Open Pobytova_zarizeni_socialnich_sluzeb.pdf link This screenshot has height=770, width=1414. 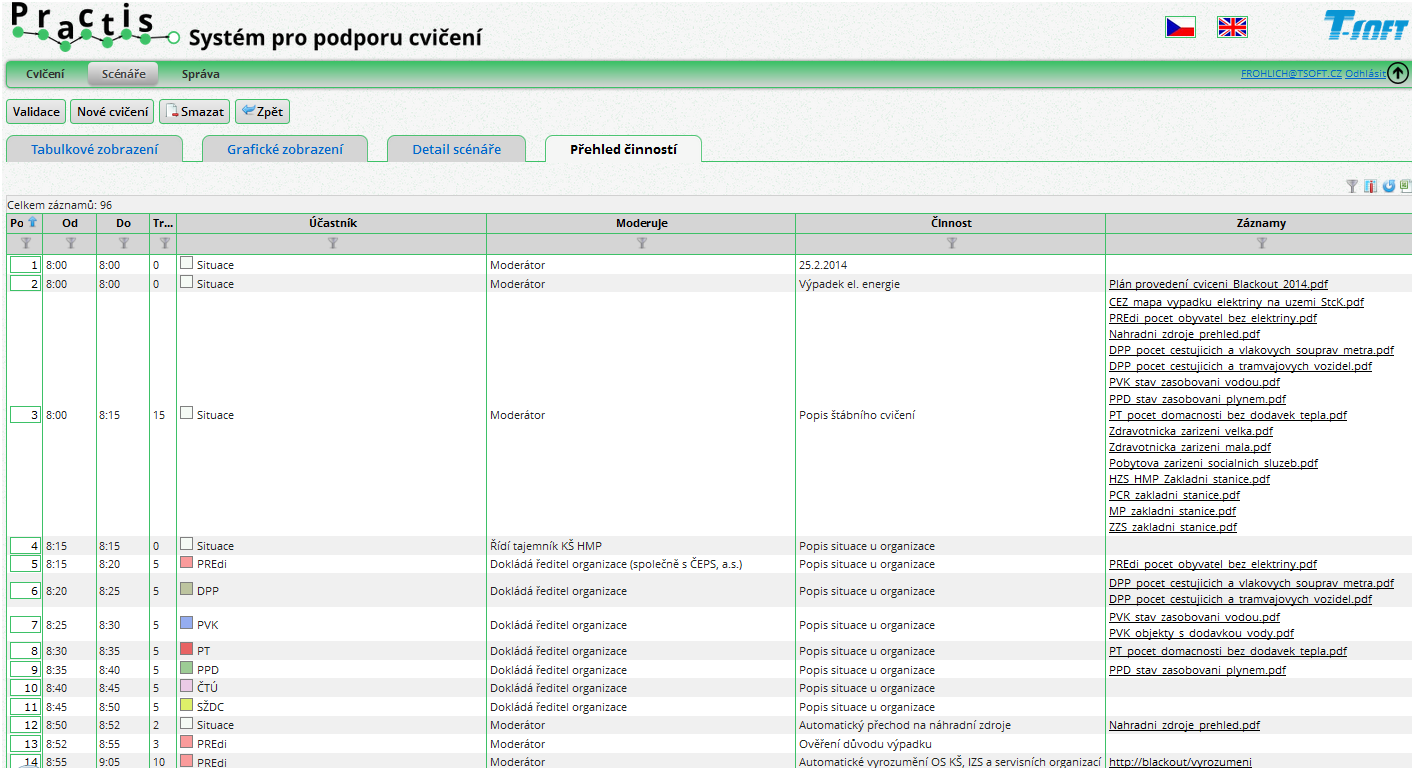coord(1213,463)
